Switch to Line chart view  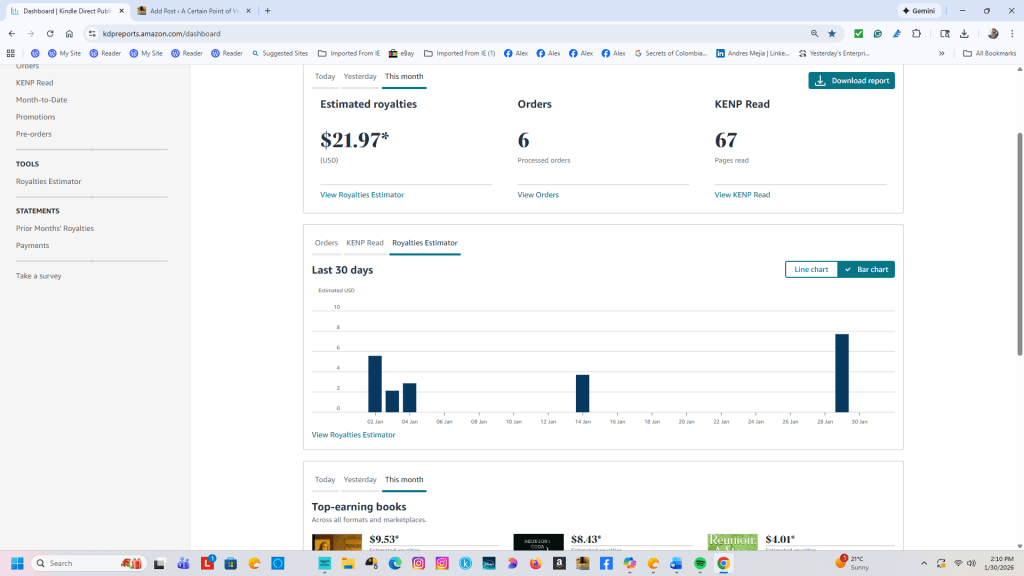(x=811, y=269)
